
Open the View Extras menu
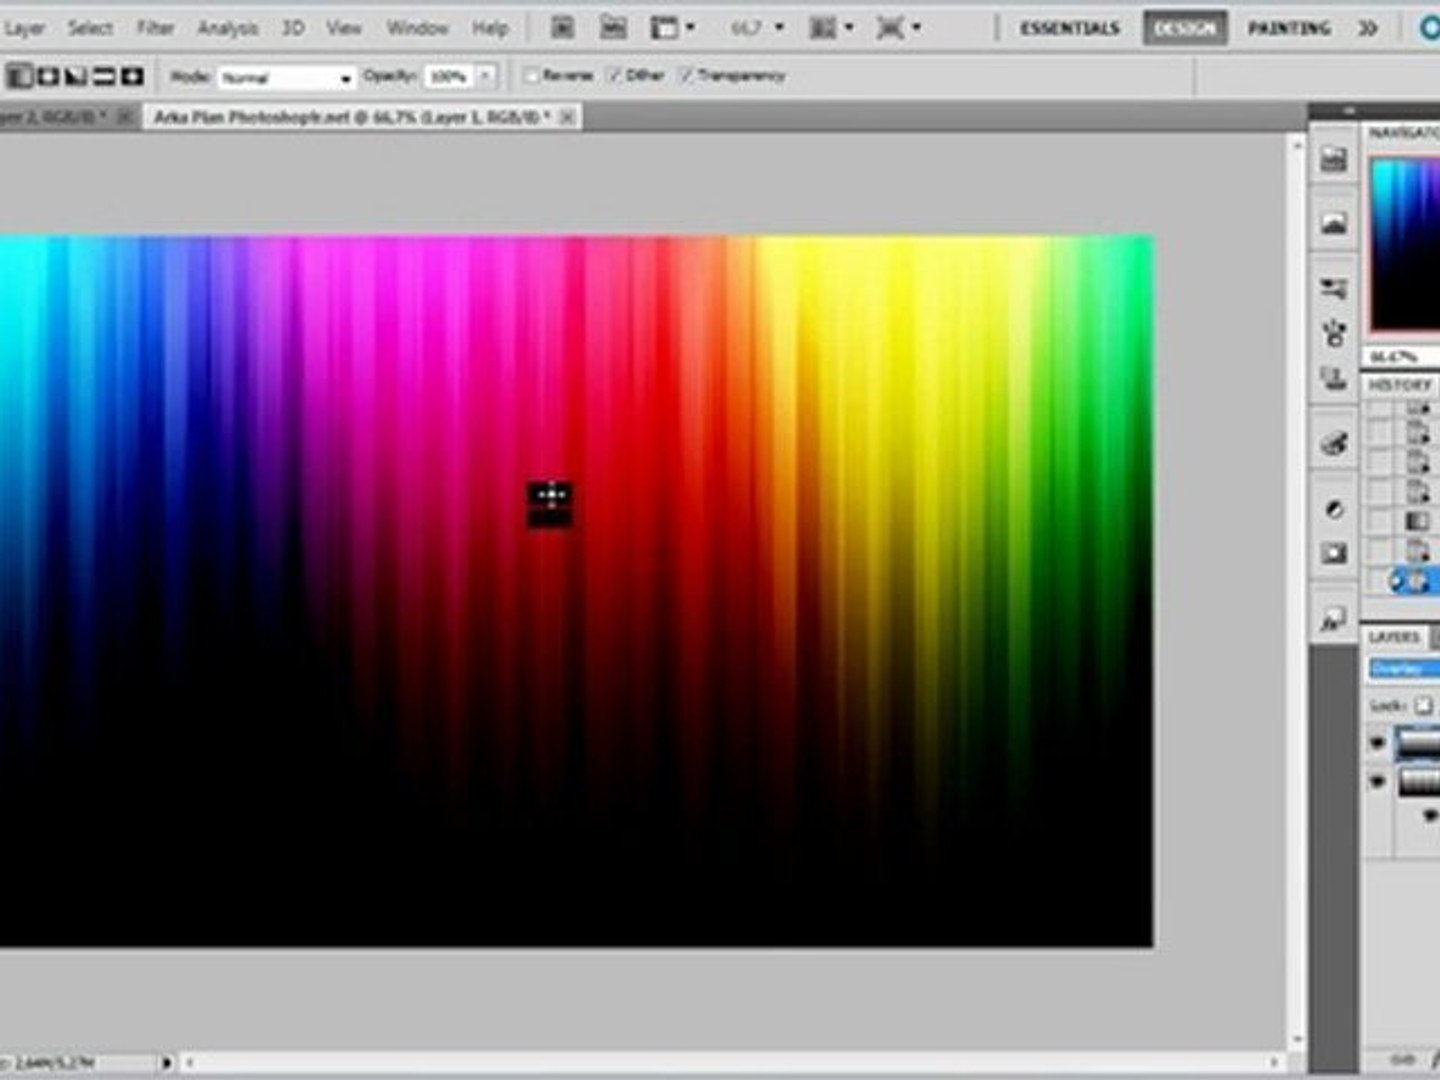coord(672,28)
